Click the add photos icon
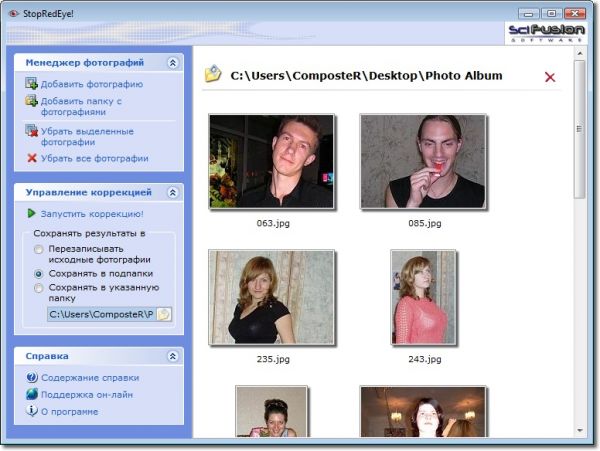 click(32, 84)
